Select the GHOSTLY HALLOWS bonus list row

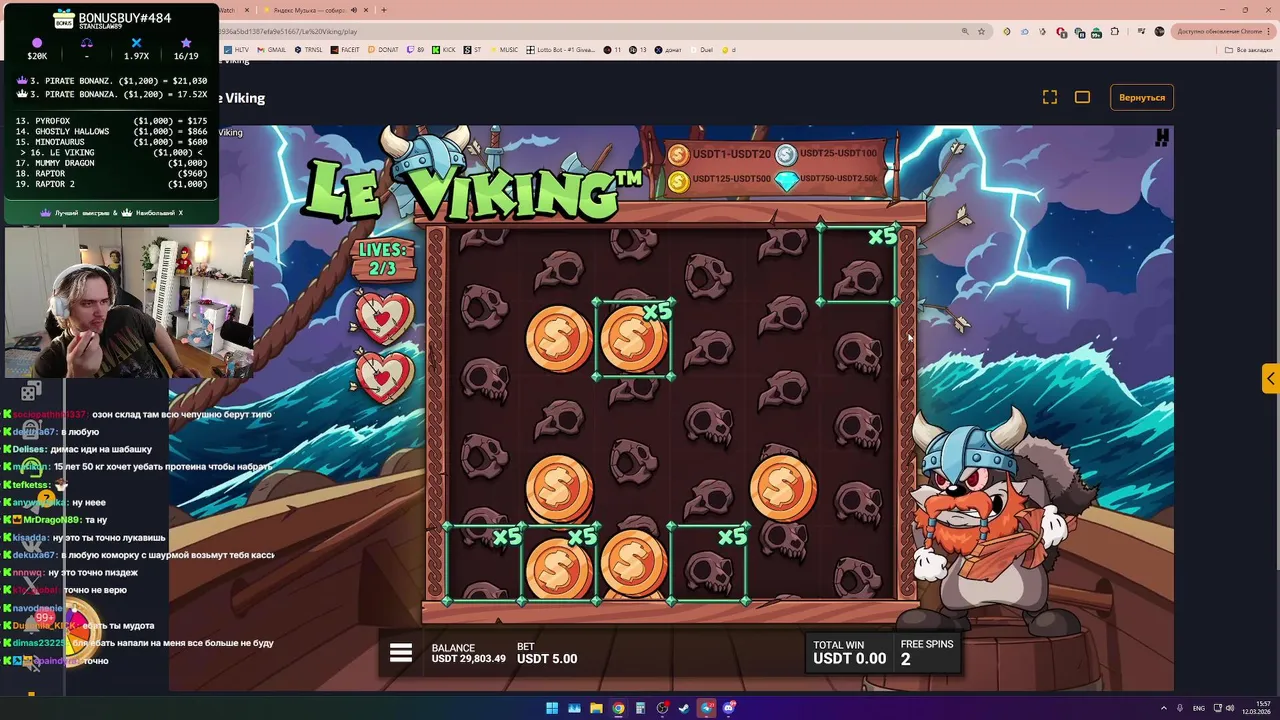tap(111, 131)
